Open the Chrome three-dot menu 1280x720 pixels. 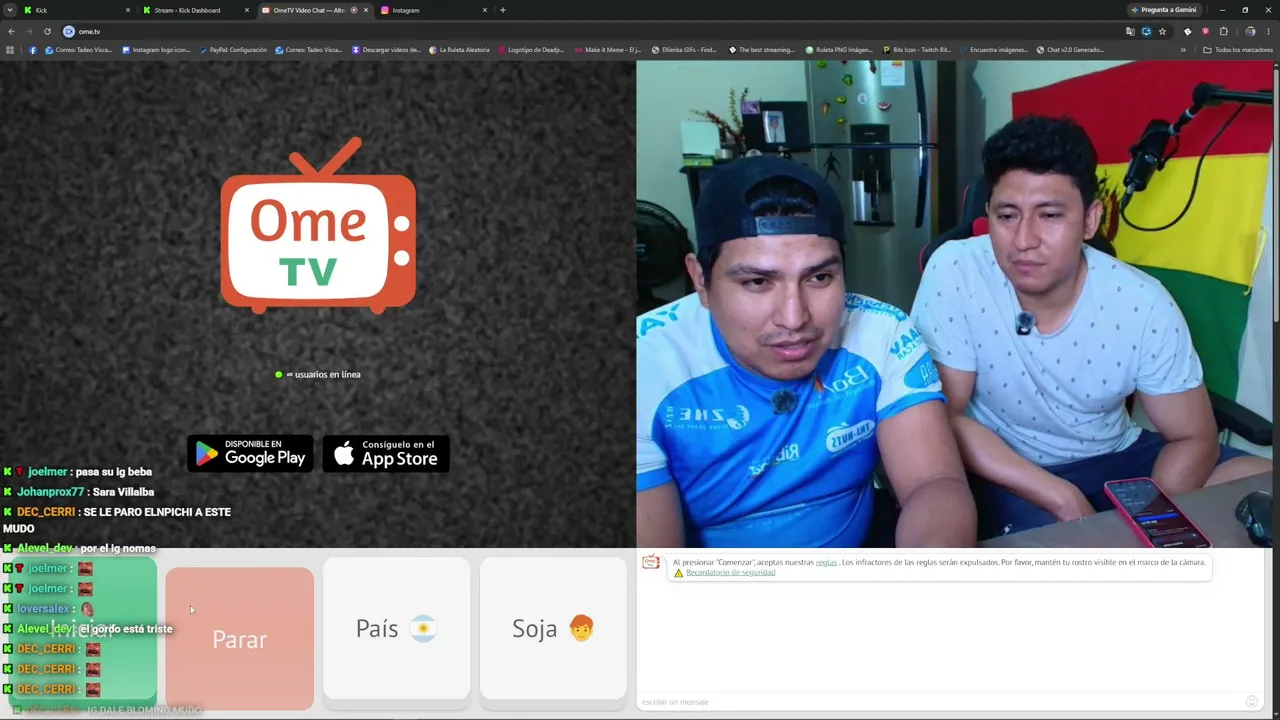pyautogui.click(x=1268, y=31)
